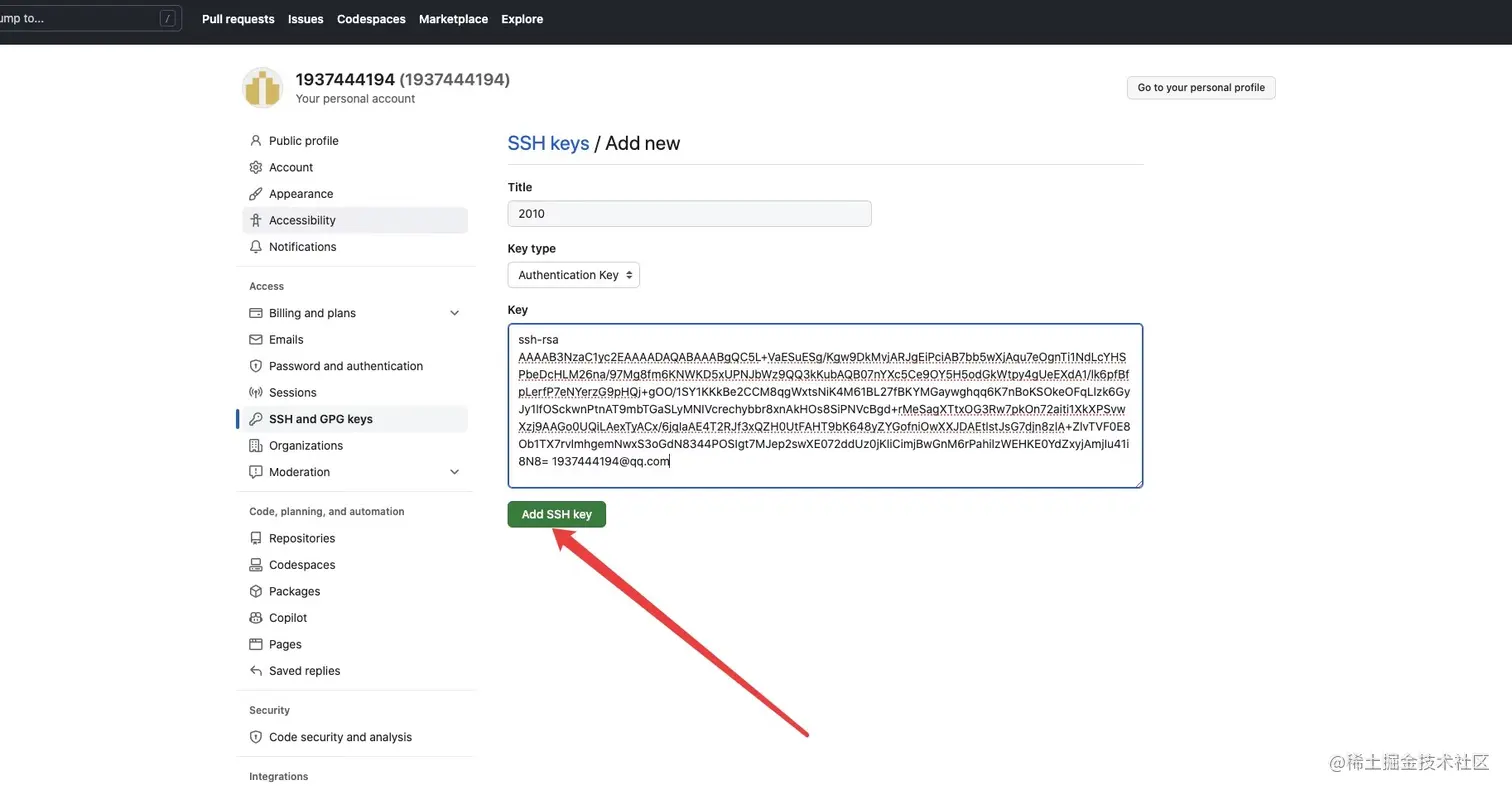
Task: Open Issues in top navigation
Action: (305, 19)
